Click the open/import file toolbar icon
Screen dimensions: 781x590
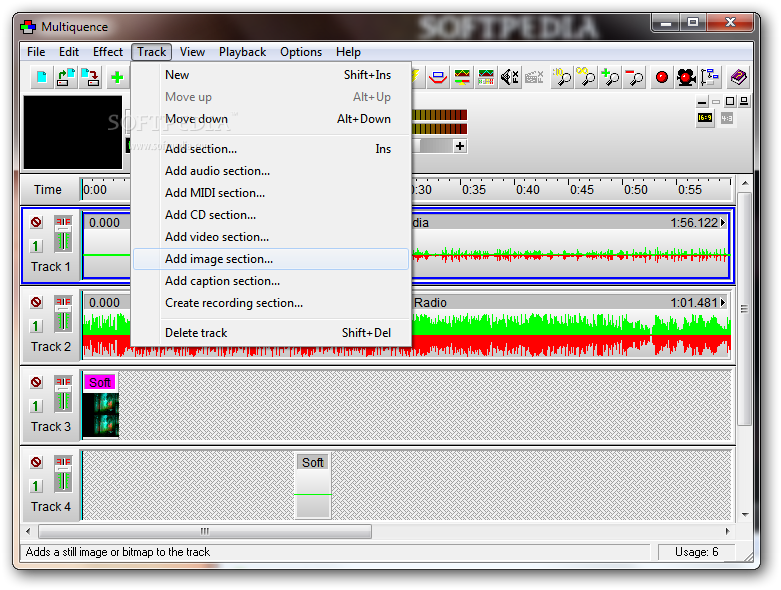click(66, 77)
